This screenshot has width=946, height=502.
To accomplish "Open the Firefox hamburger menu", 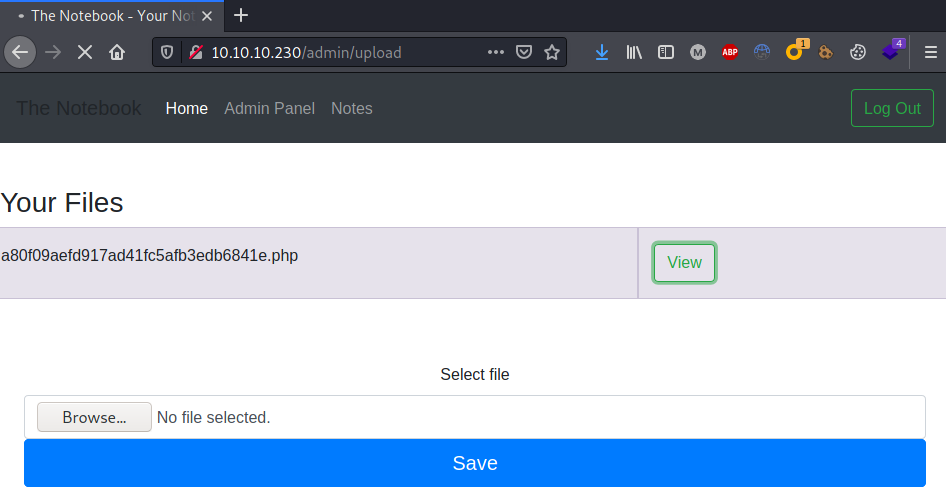I will [930, 52].
